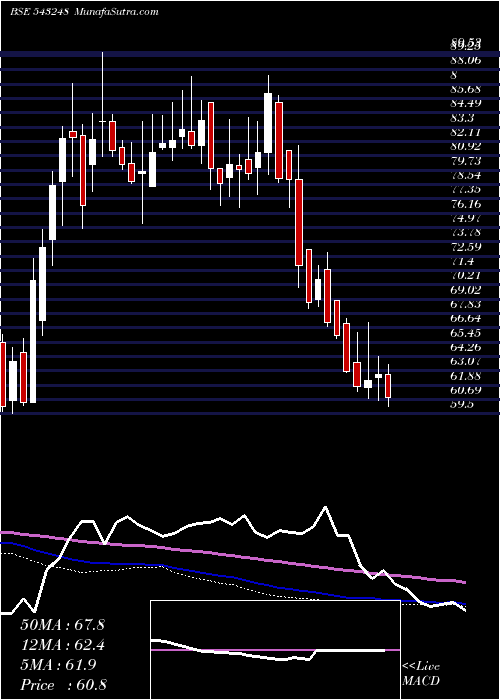This screenshot has height=700, width=500.
Task: Click the 61.88 price axis label
Action: [465, 375]
